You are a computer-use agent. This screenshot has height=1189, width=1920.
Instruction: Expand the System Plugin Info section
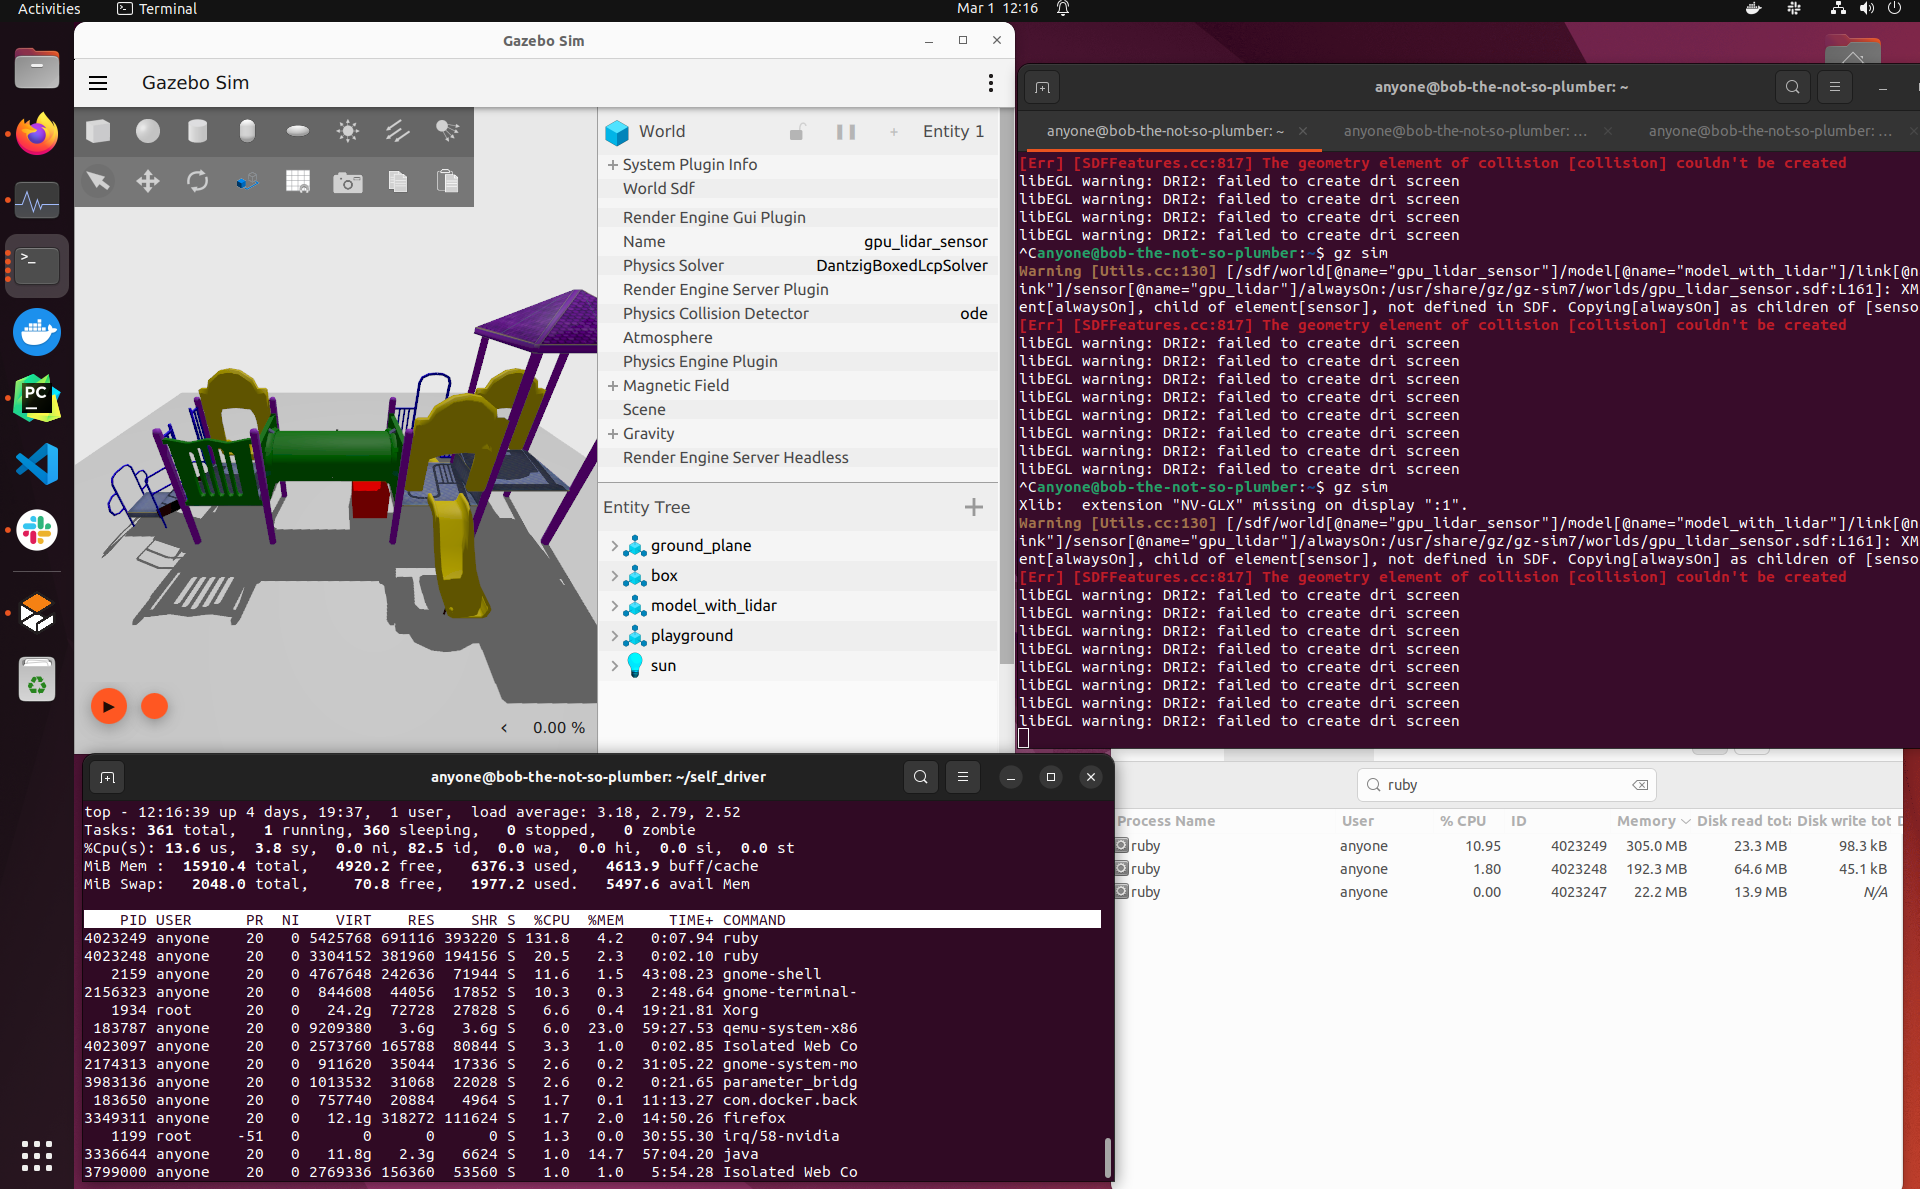coord(612,164)
